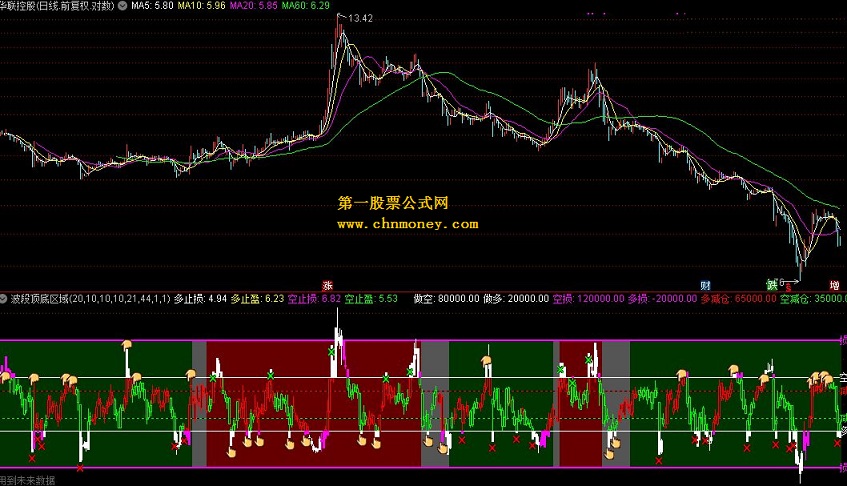Click the 华联控股(日线.前复权.对数) chart title

(58, 5)
